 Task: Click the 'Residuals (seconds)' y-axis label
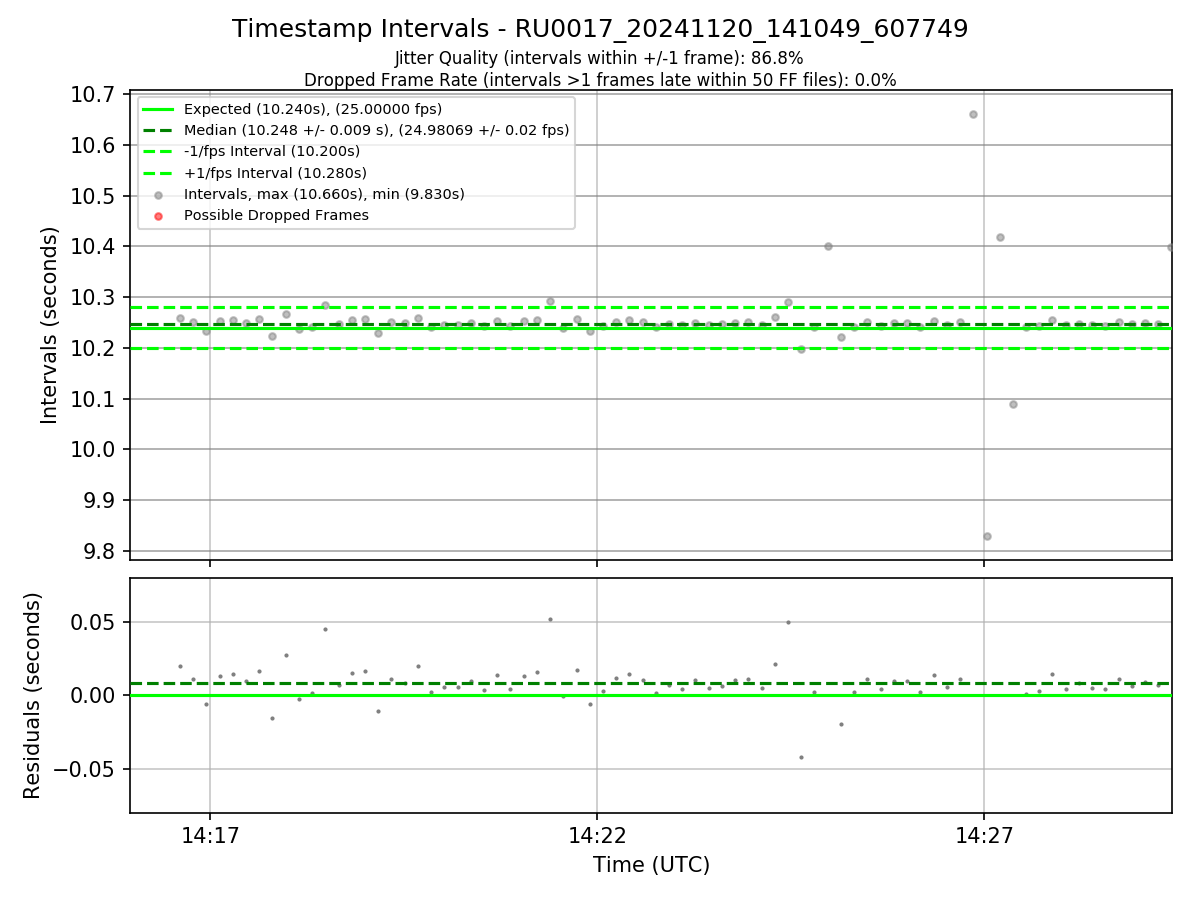[33, 695]
